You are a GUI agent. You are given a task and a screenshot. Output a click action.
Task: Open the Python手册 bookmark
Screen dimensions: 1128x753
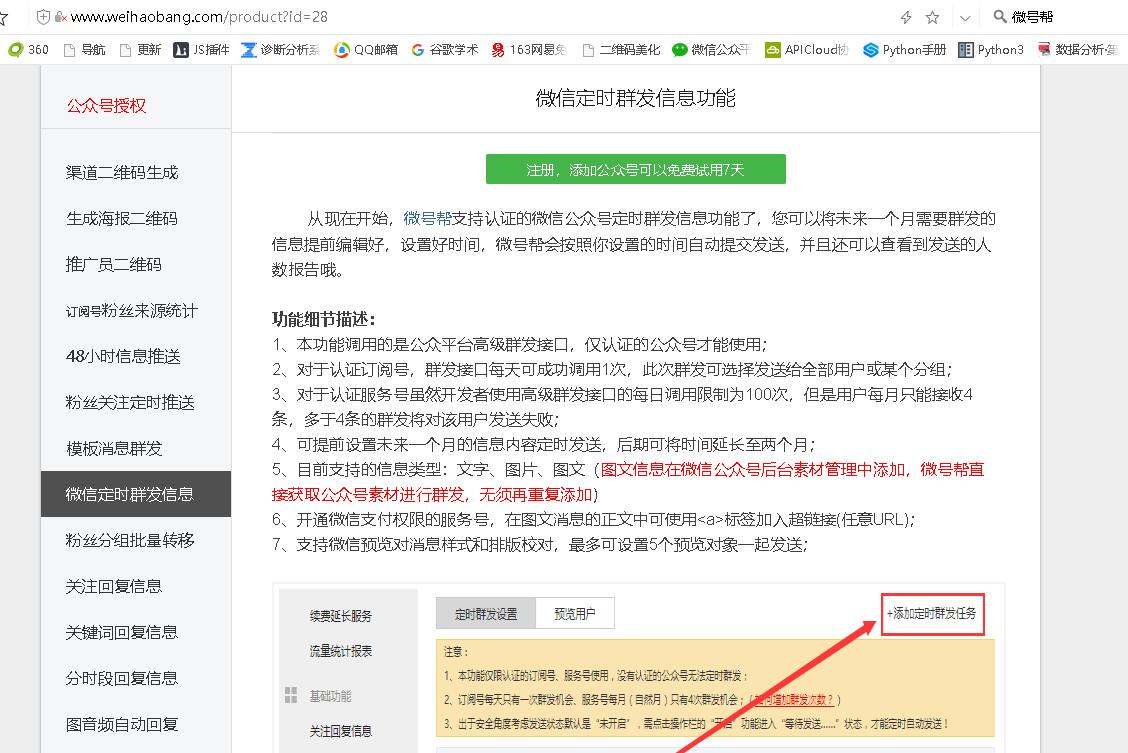coord(904,50)
